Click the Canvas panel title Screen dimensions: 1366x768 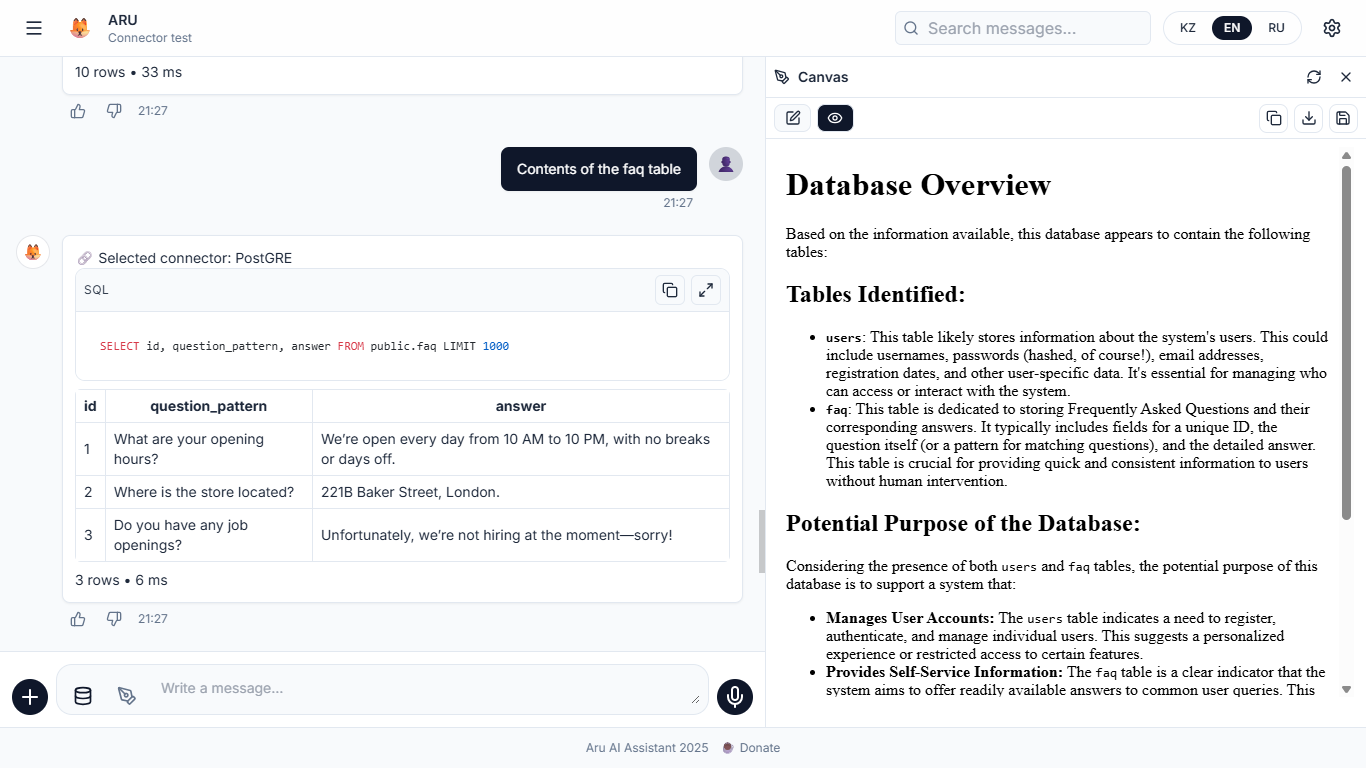823,77
